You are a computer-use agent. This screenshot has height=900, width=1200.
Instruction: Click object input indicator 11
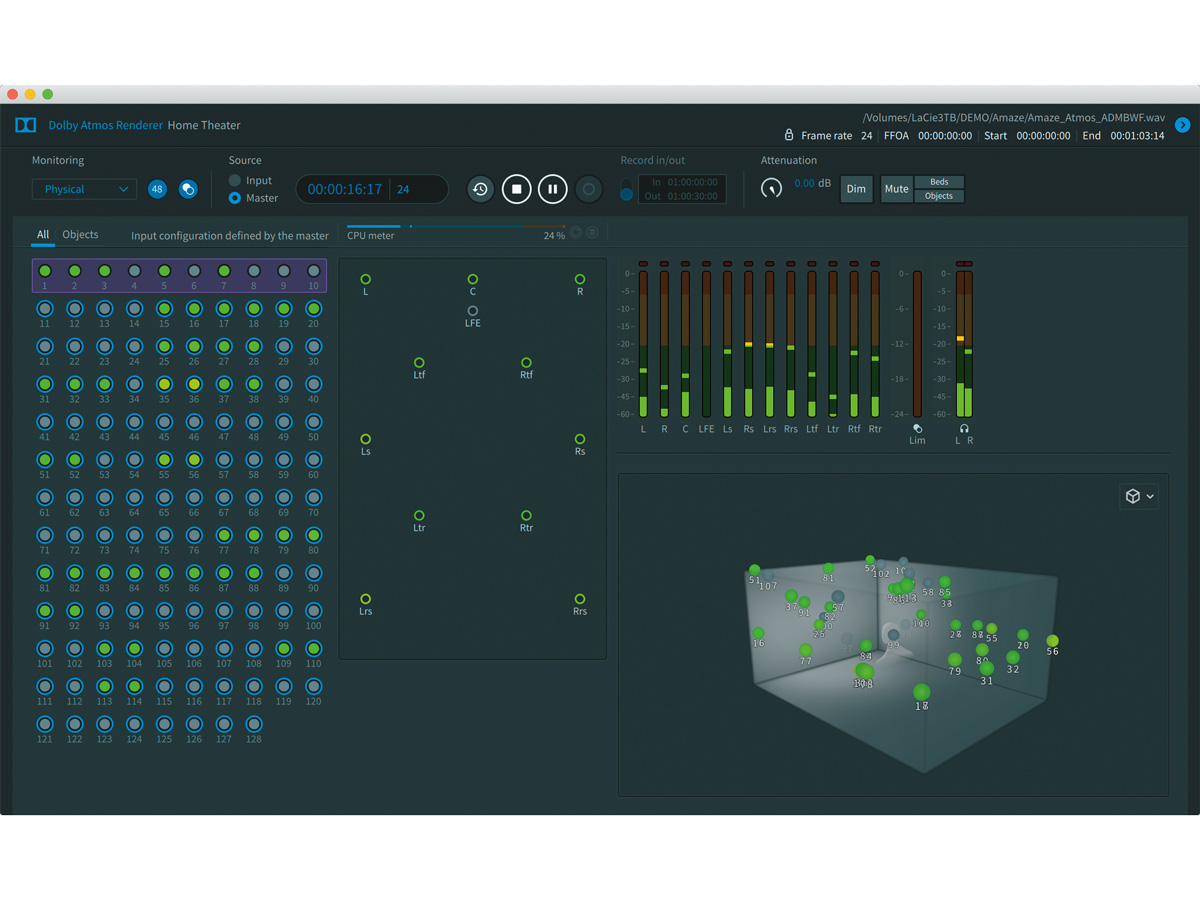click(x=44, y=309)
